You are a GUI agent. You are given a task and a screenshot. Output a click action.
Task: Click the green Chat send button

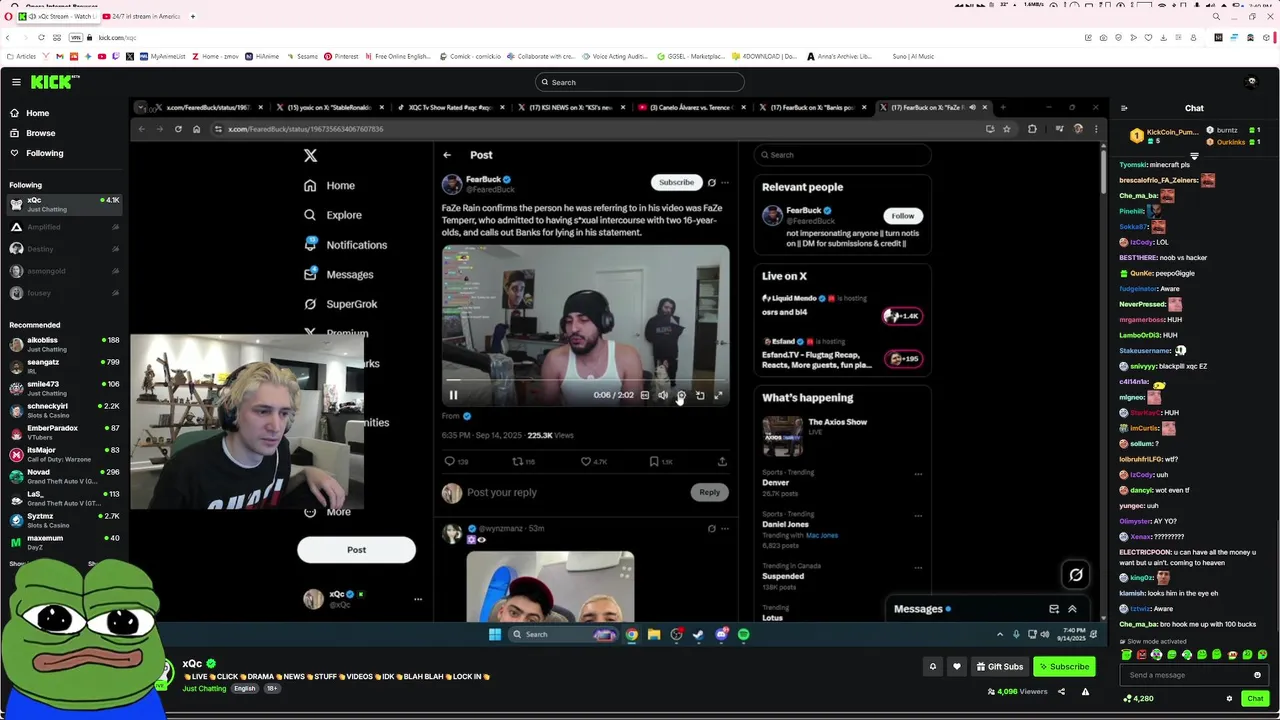click(1255, 699)
